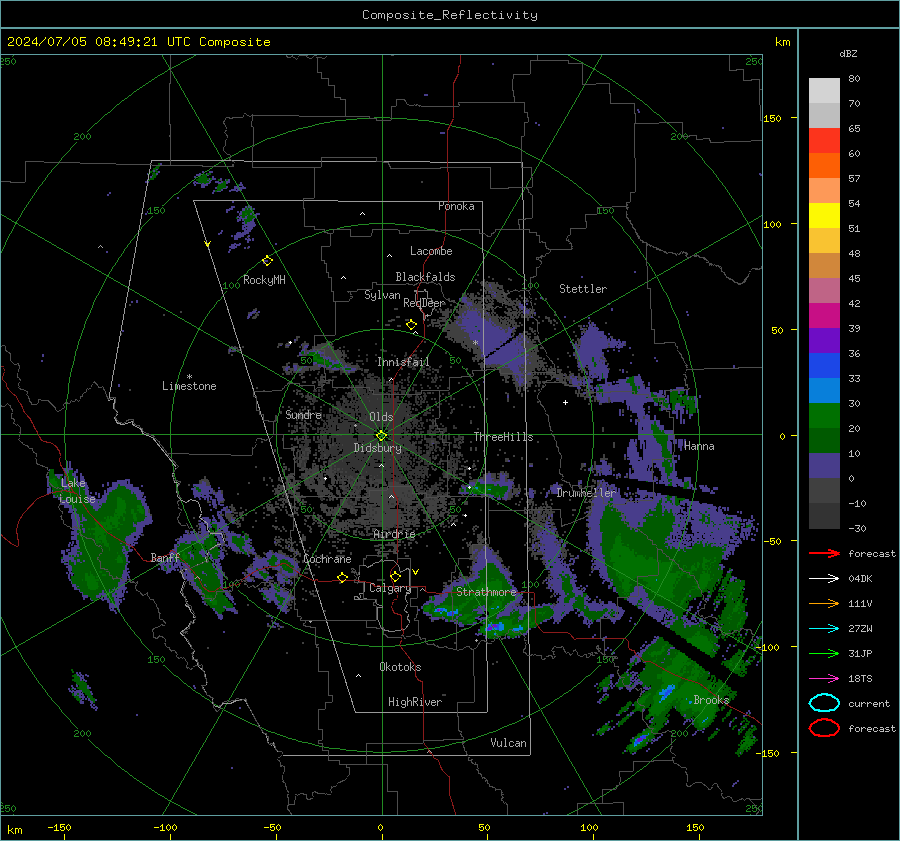Screen dimensions: 900x841
Task: Click the Blackfalds city label
Action: 425,277
